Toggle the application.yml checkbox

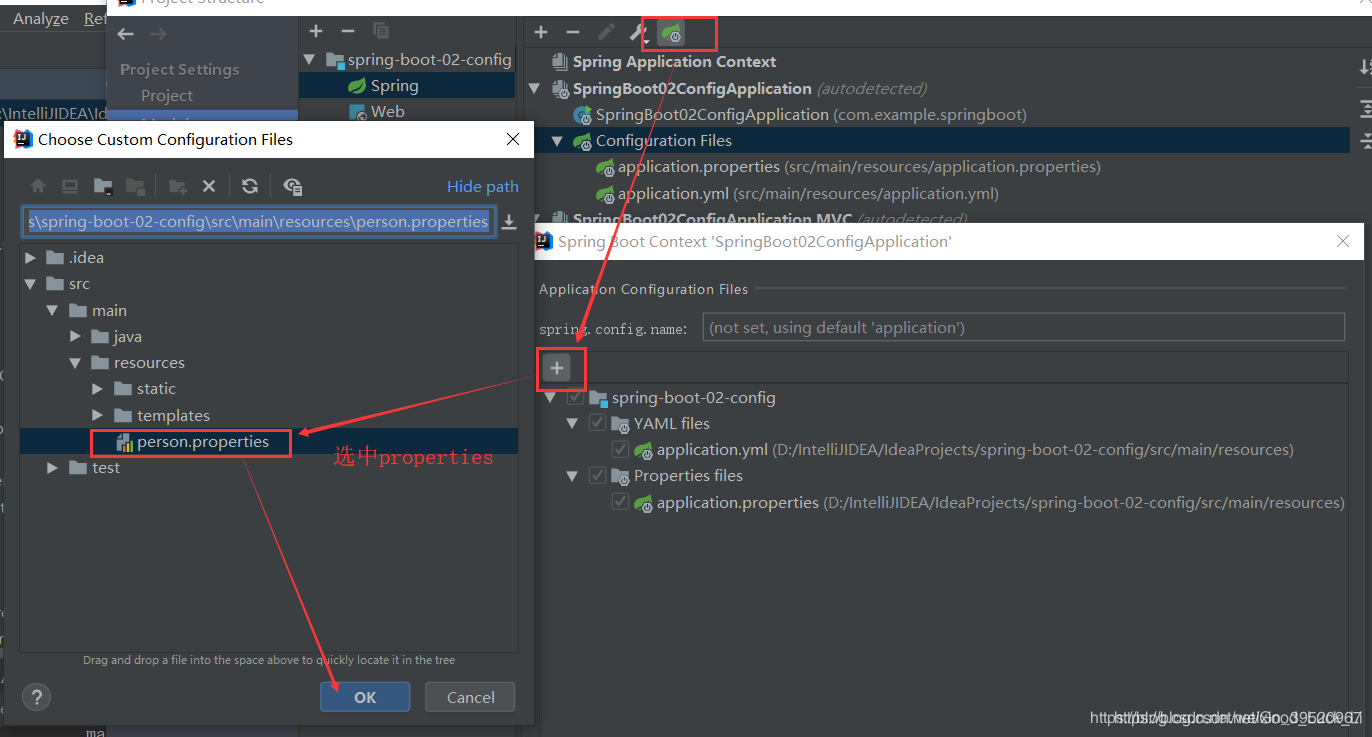tap(620, 450)
